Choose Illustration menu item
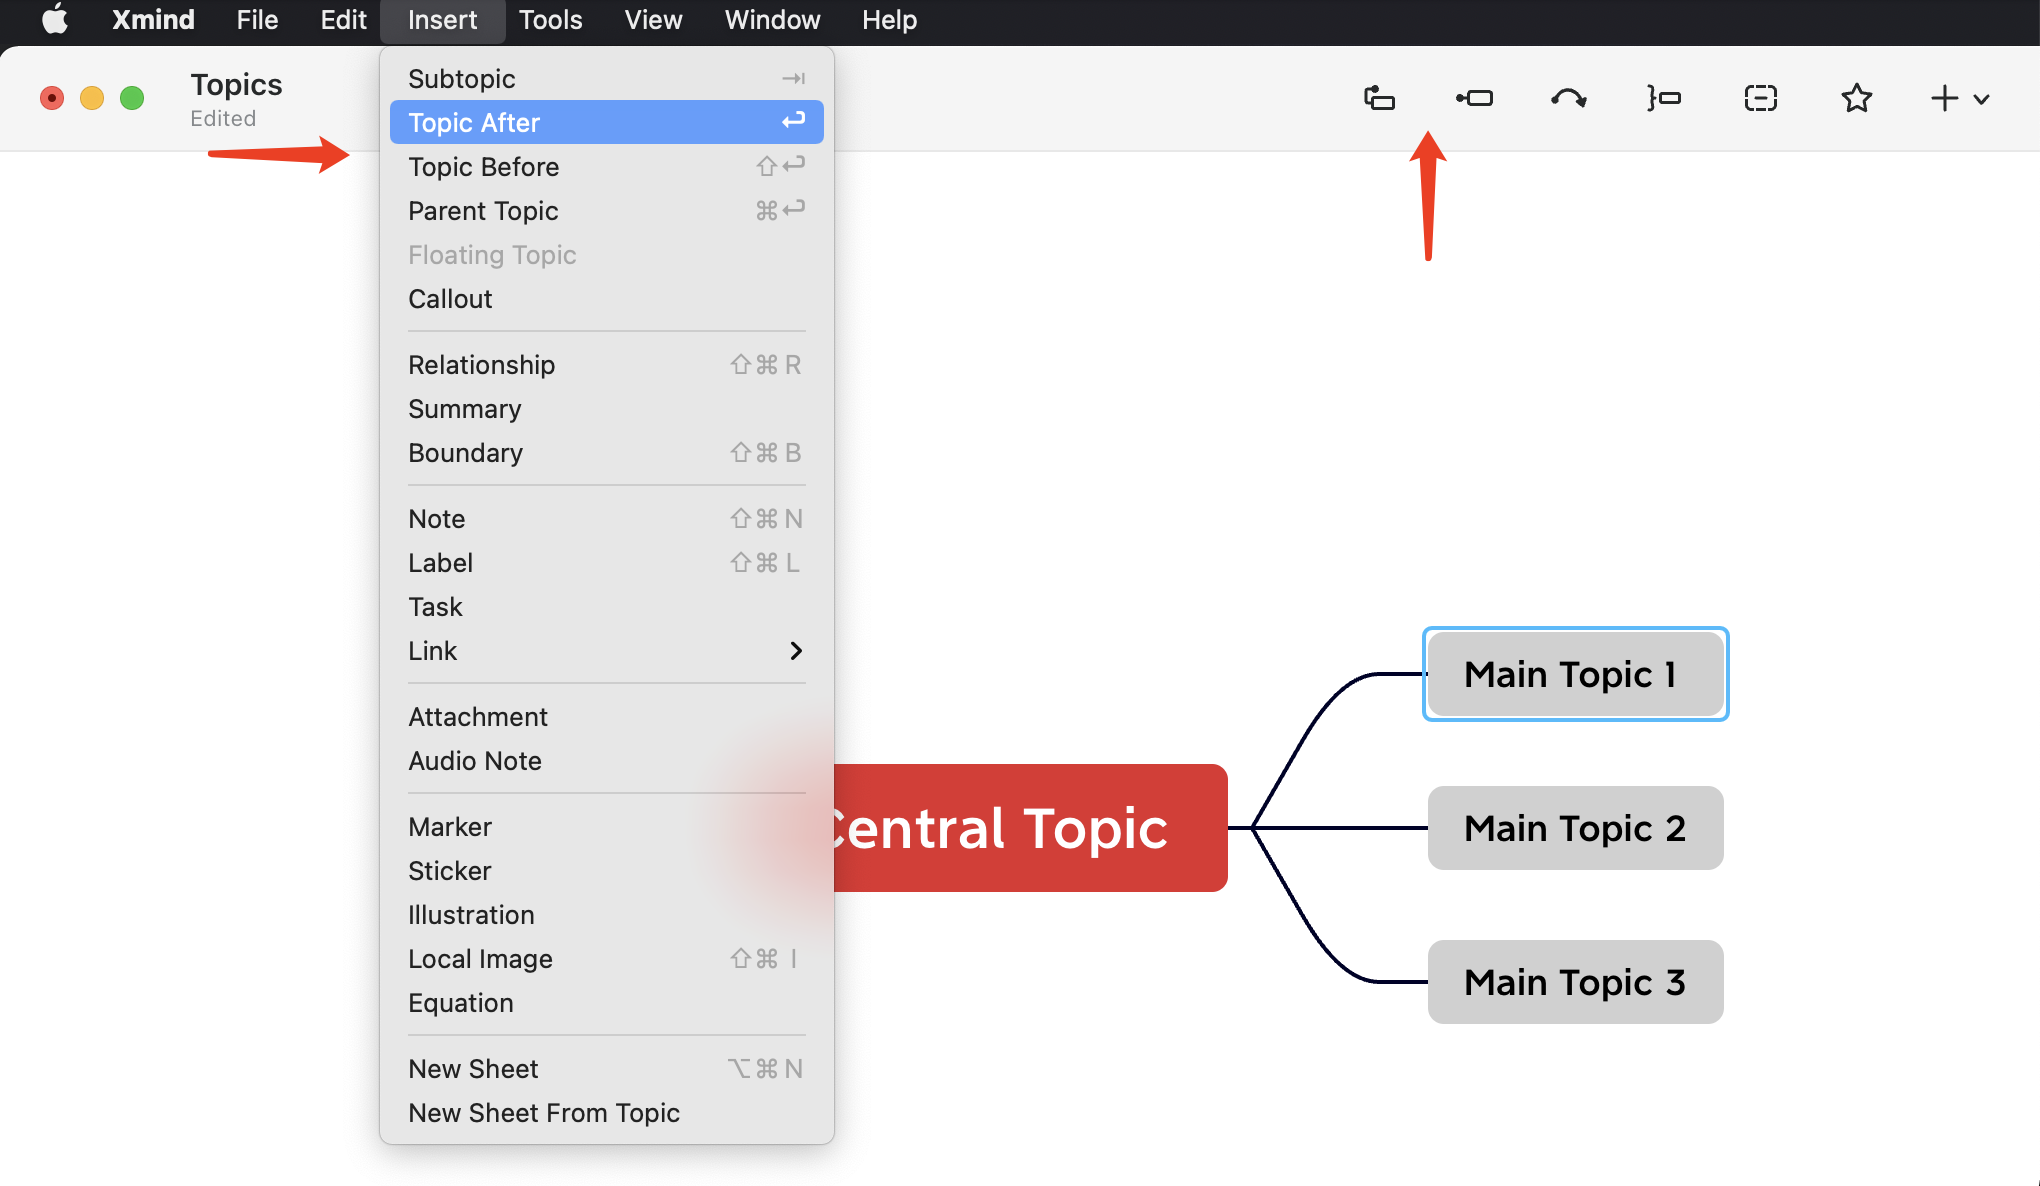2040x1186 pixels. coord(607,914)
